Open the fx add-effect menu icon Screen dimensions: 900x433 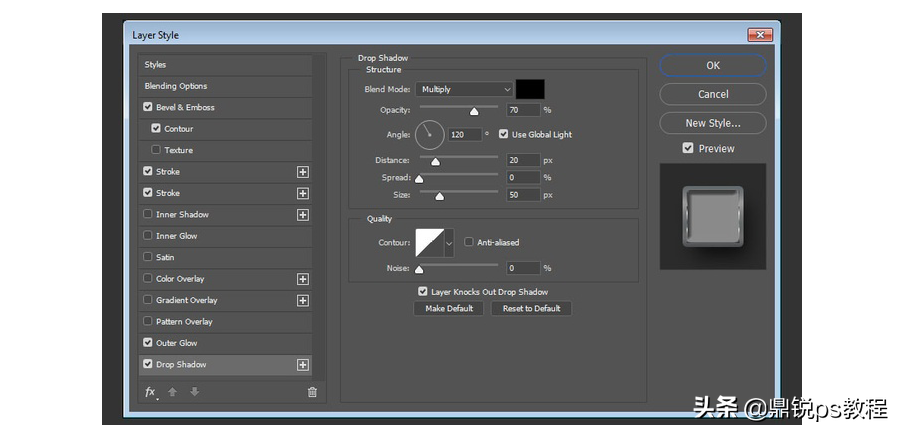click(x=150, y=392)
